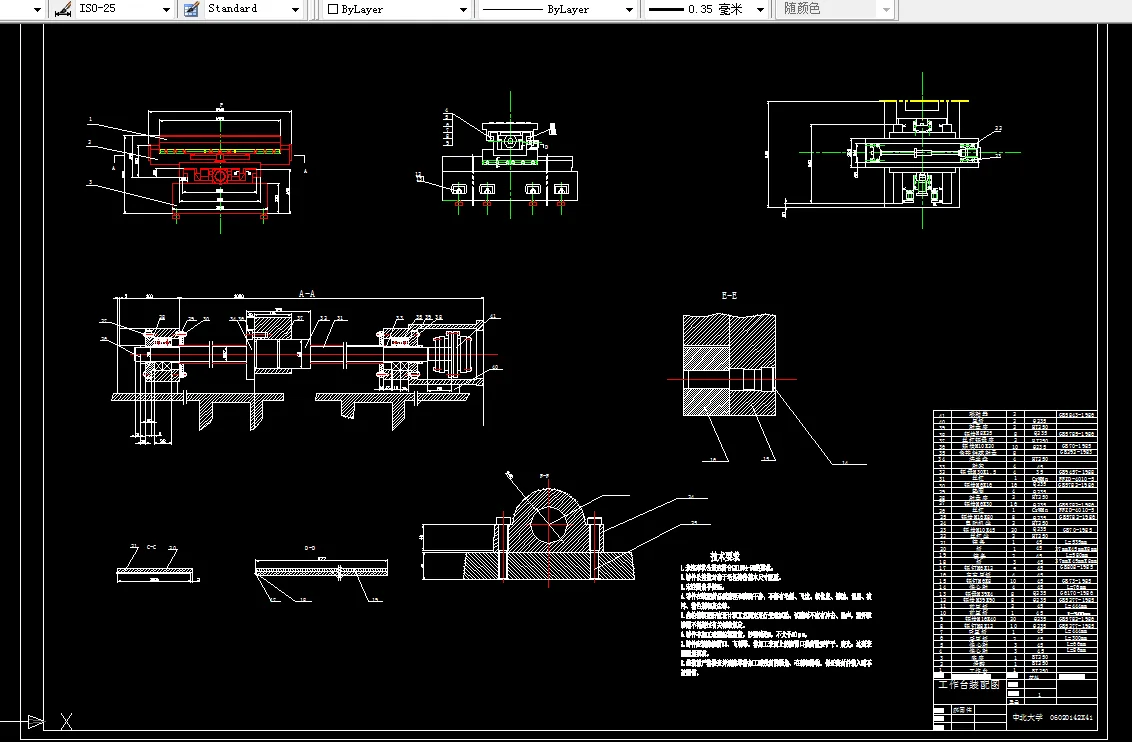Click the 06020142X41 drawing number text
The width and height of the screenshot is (1132, 742).
(1071, 717)
